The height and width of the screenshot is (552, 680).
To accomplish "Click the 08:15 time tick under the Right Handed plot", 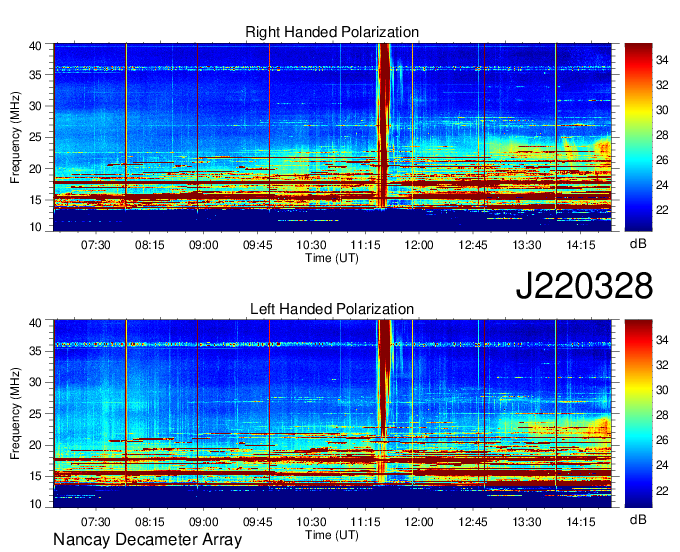I will [x=150, y=245].
